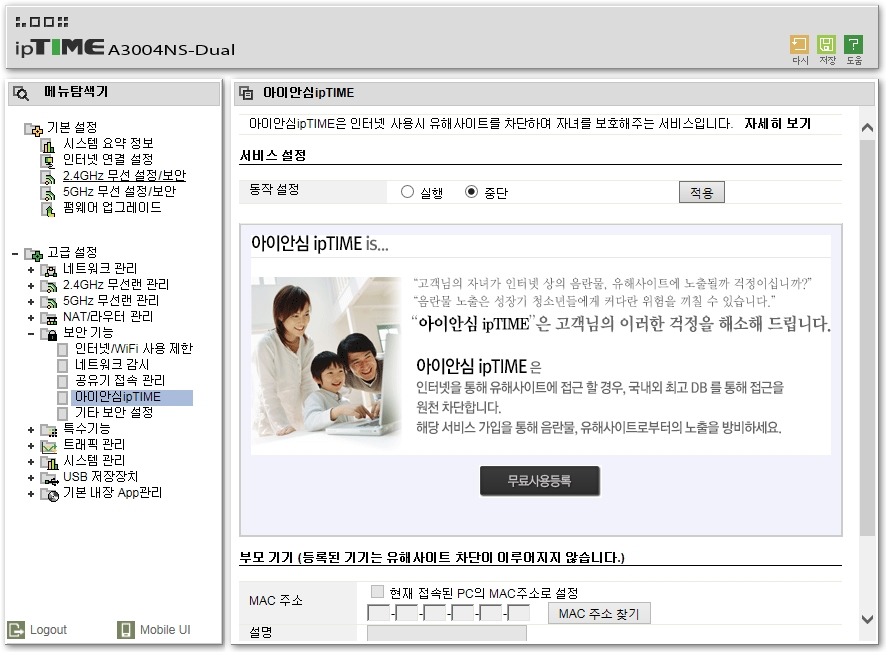Viewport: 890px width, 656px height.
Task: Click the 시스템 관리 icon
Action: [49, 462]
